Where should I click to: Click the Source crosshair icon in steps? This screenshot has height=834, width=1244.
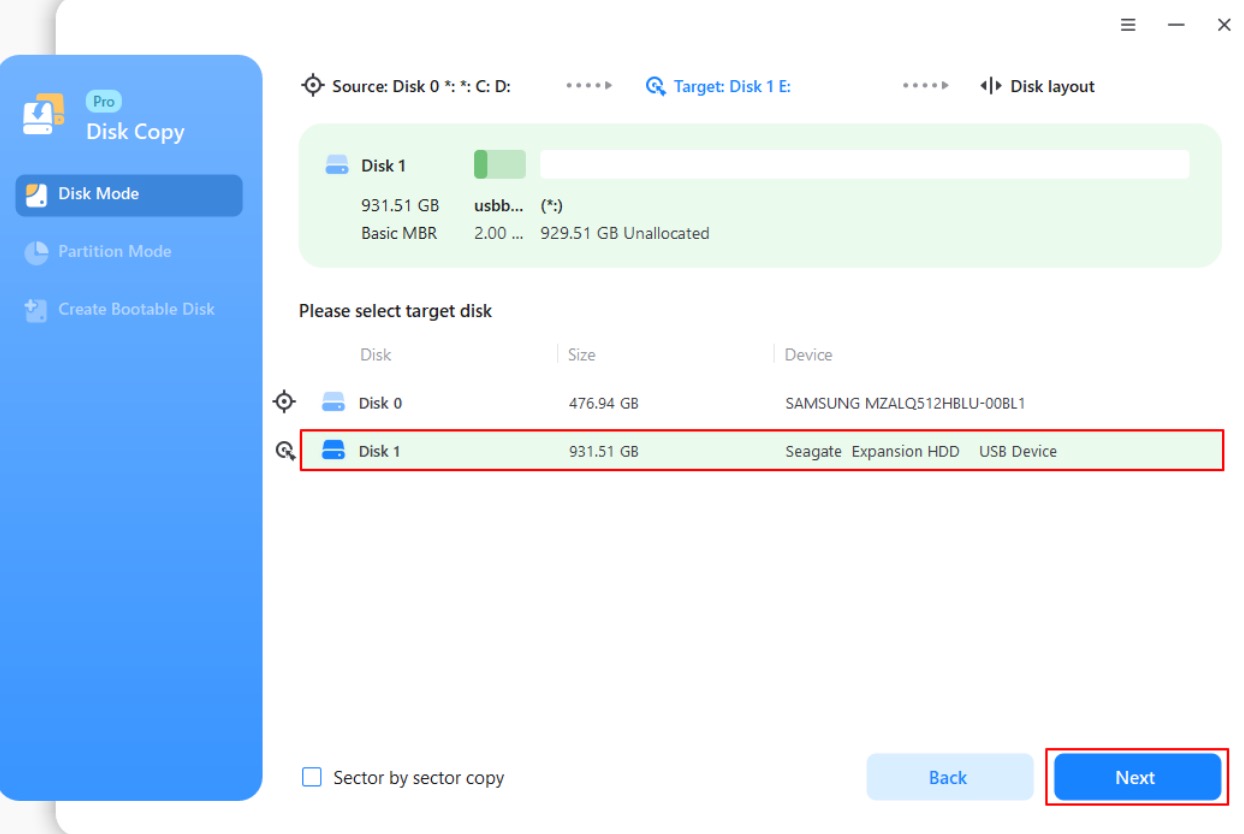pyautogui.click(x=313, y=85)
